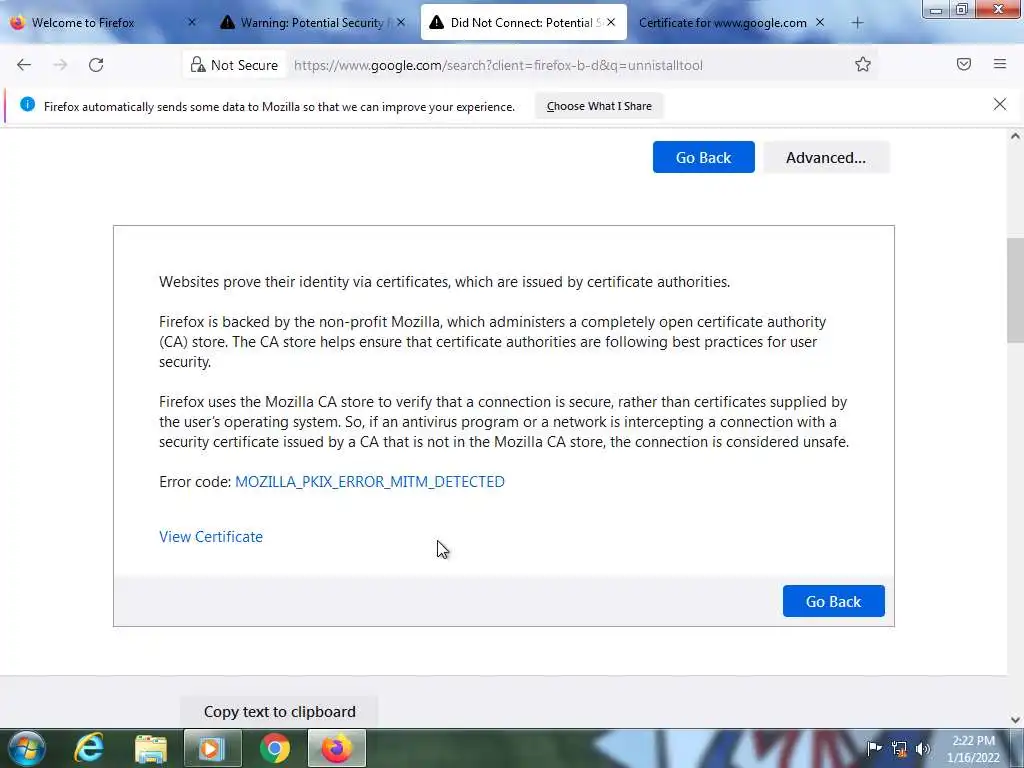Image resolution: width=1024 pixels, height=768 pixels.
Task: Click the Choose What I Share button
Action: point(599,106)
